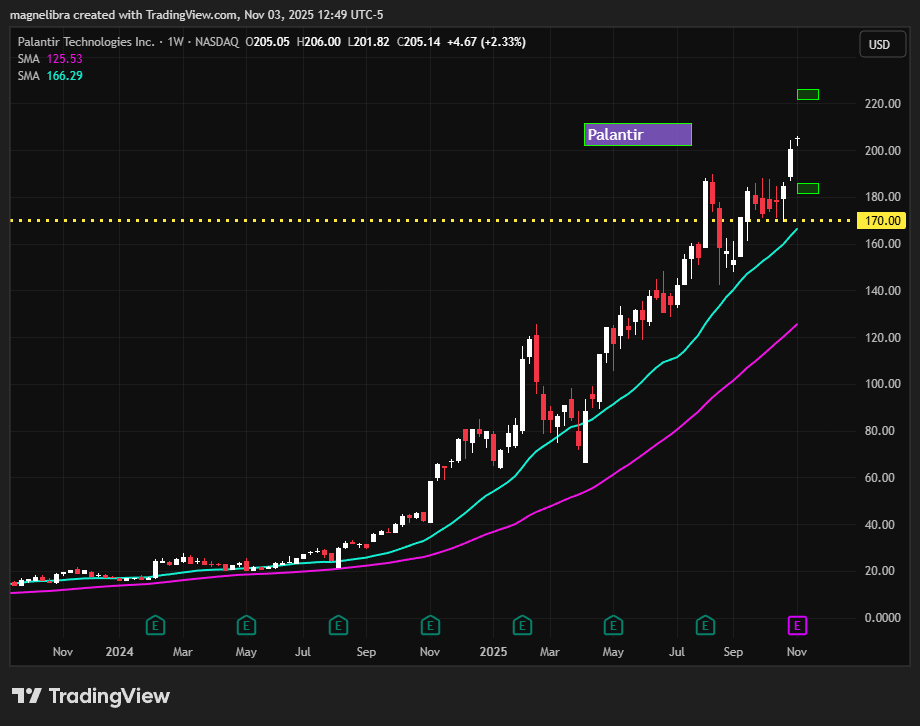Click the 140.00 price axis label
920x726 pixels.
[882, 291]
